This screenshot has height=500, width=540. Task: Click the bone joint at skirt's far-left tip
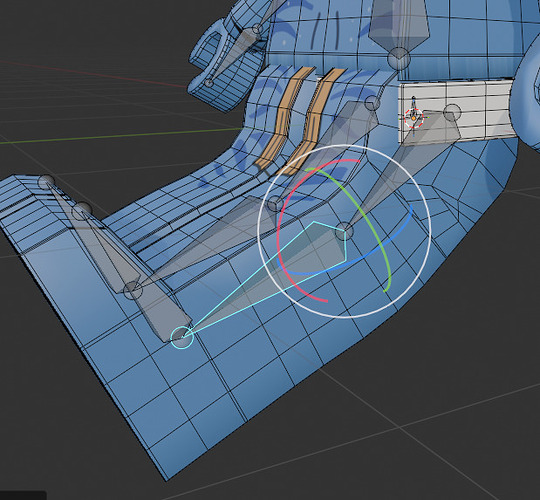(x=46, y=182)
